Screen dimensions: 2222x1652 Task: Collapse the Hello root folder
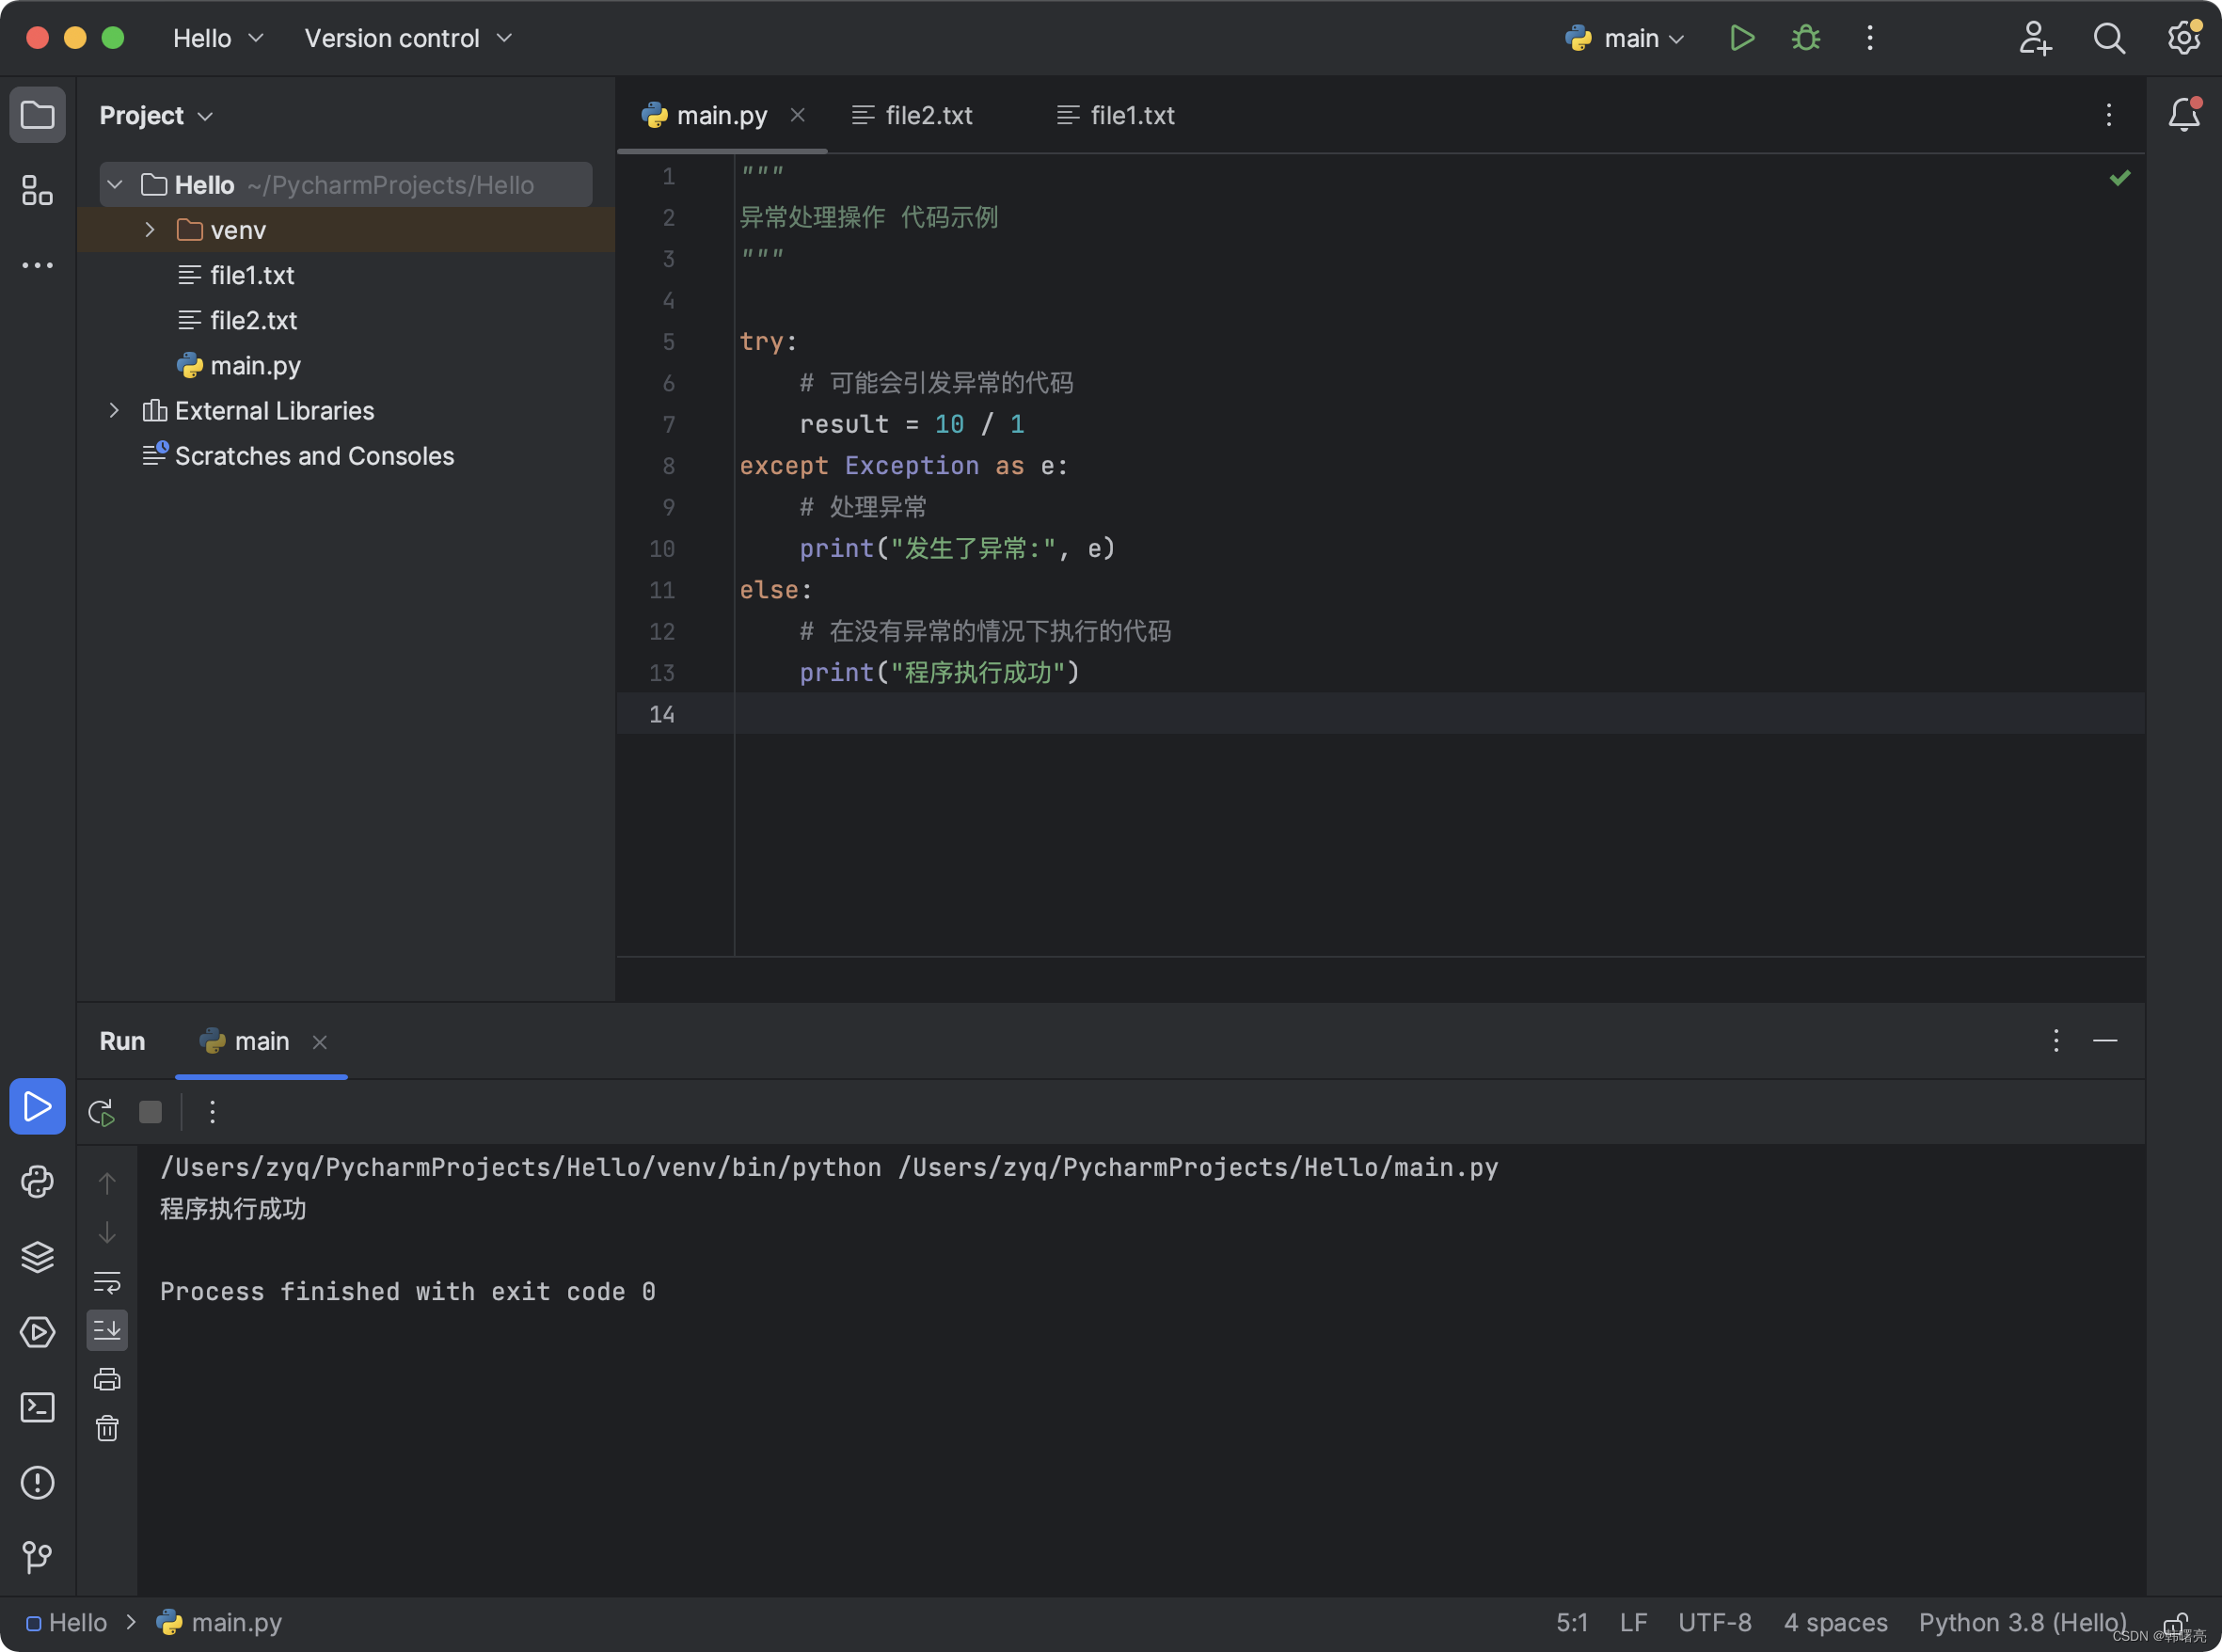pyautogui.click(x=115, y=185)
